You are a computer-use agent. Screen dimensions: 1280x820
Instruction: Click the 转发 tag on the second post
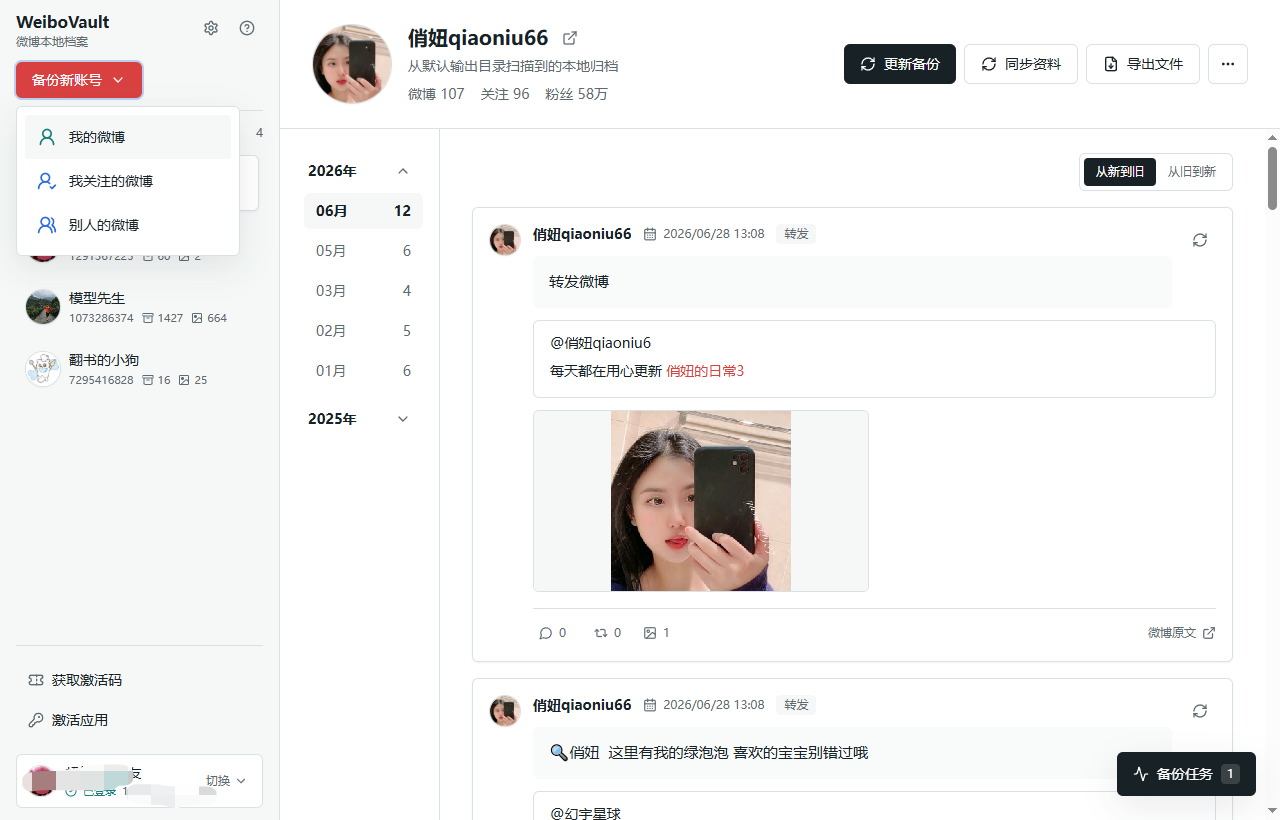(796, 705)
